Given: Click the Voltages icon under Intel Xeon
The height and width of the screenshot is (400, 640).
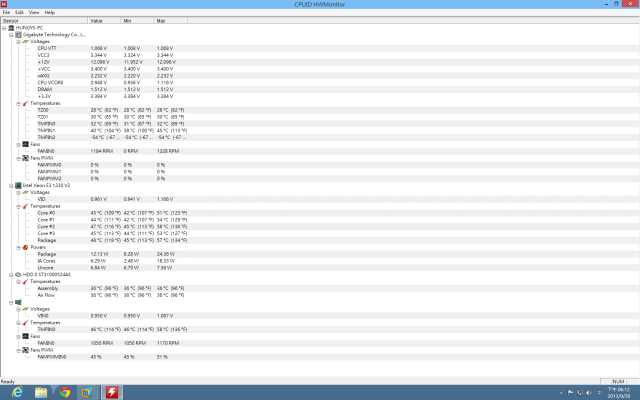Looking at the screenshot, I should click(25, 192).
